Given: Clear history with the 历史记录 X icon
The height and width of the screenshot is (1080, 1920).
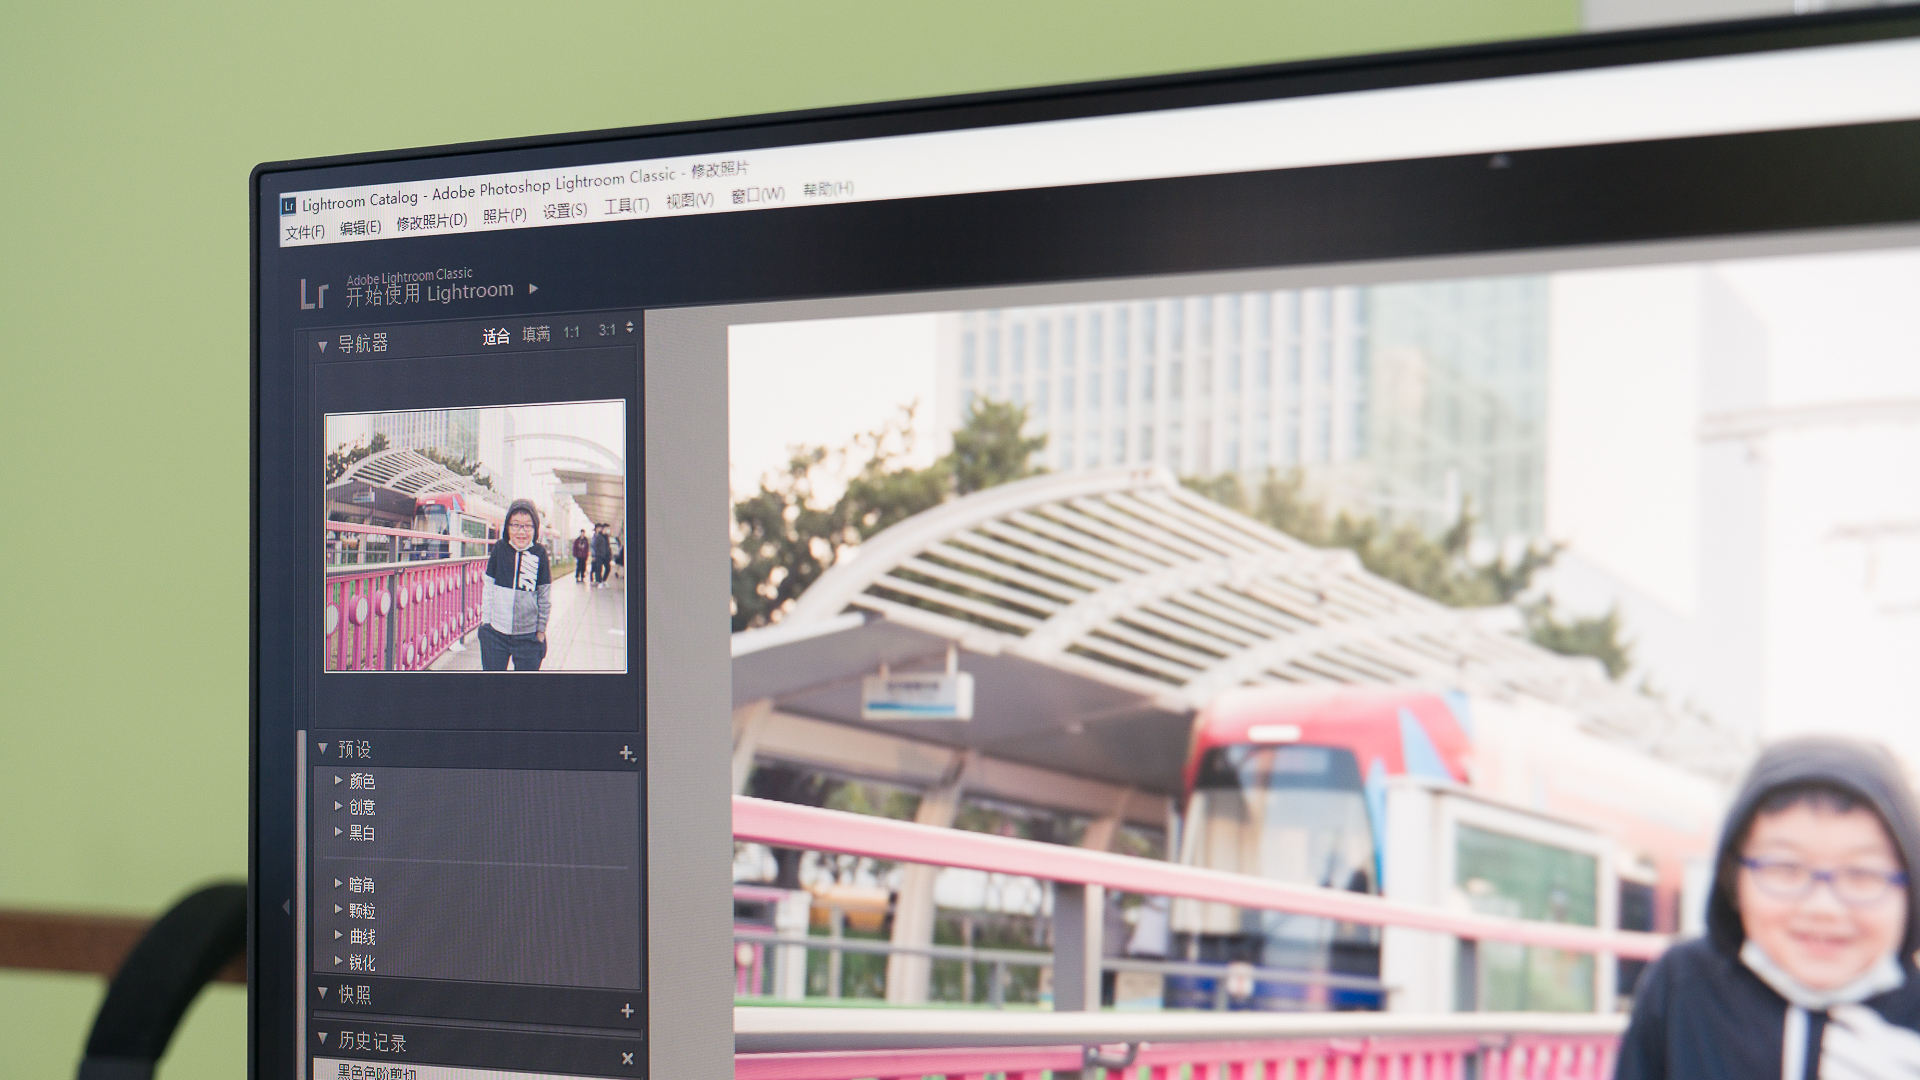Looking at the screenshot, I should [627, 1058].
